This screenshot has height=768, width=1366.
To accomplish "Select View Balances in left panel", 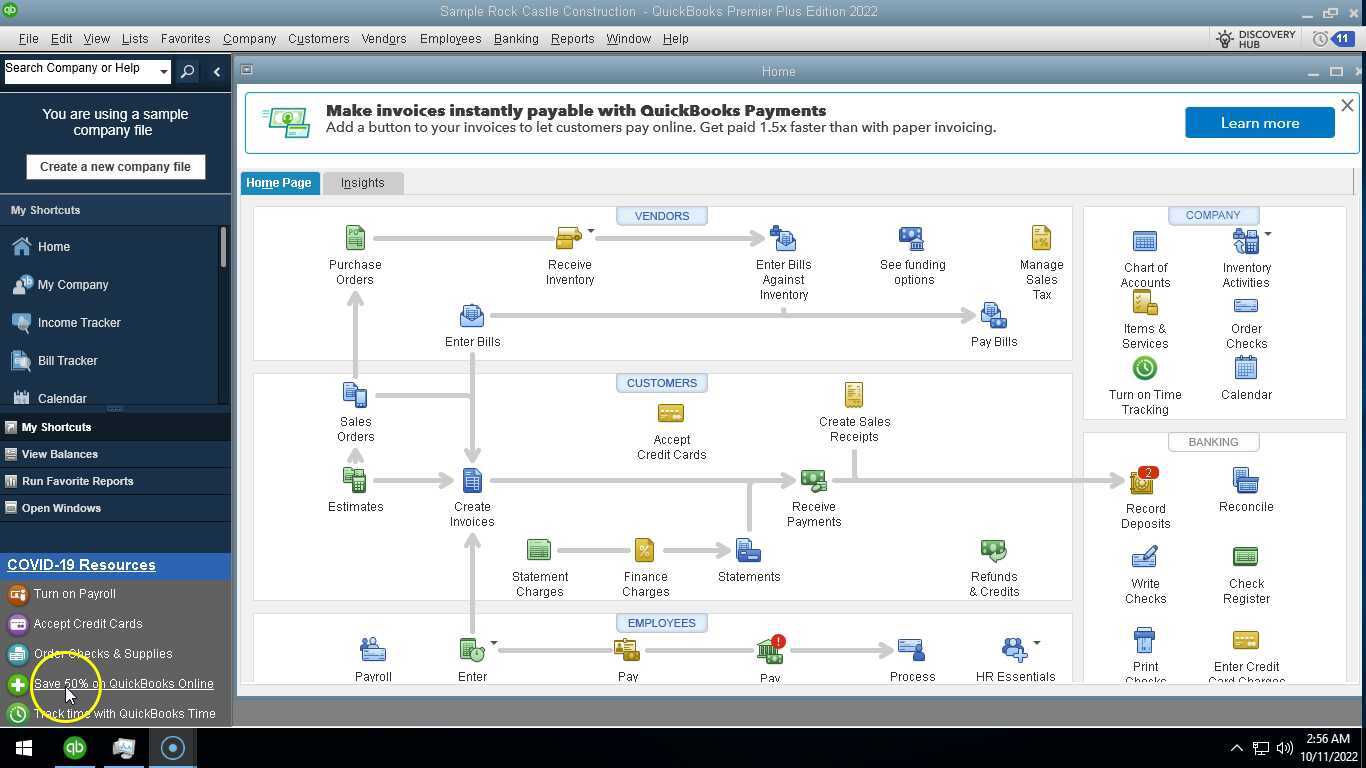I will [60, 454].
